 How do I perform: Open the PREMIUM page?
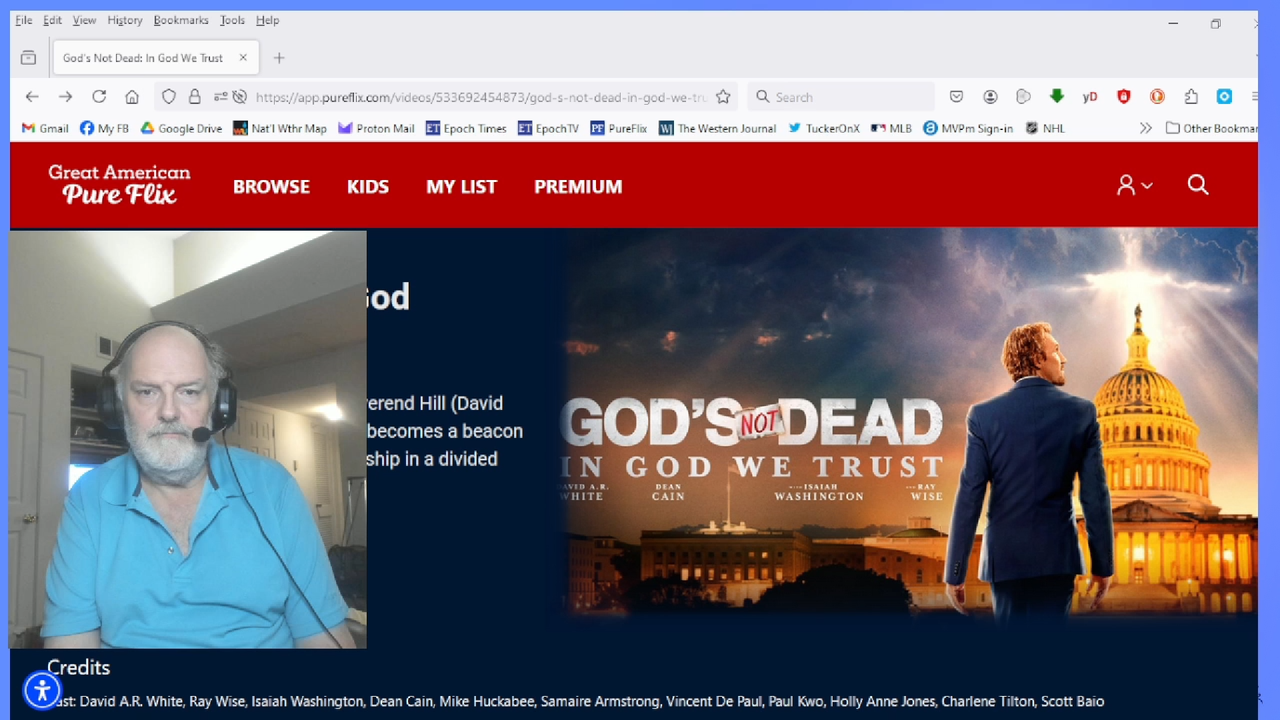577,186
